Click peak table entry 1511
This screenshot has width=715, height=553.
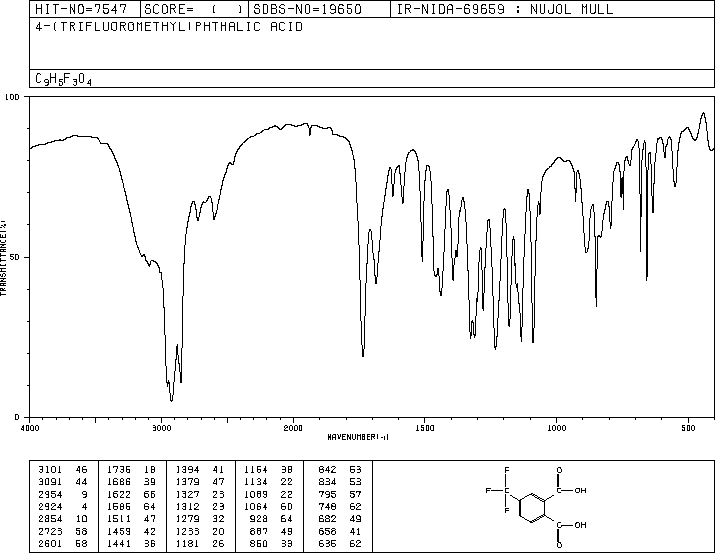point(119,519)
